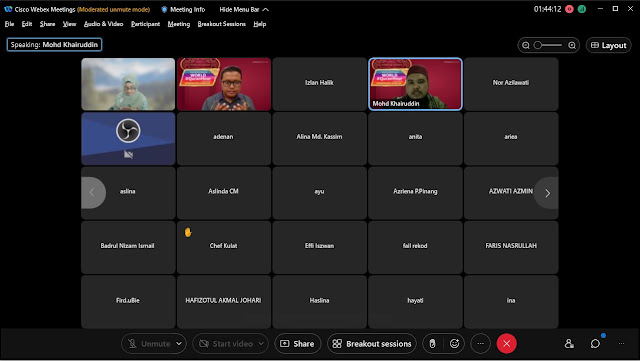The height and width of the screenshot is (361, 640).
Task: Open the Share menu
Action: 47,24
